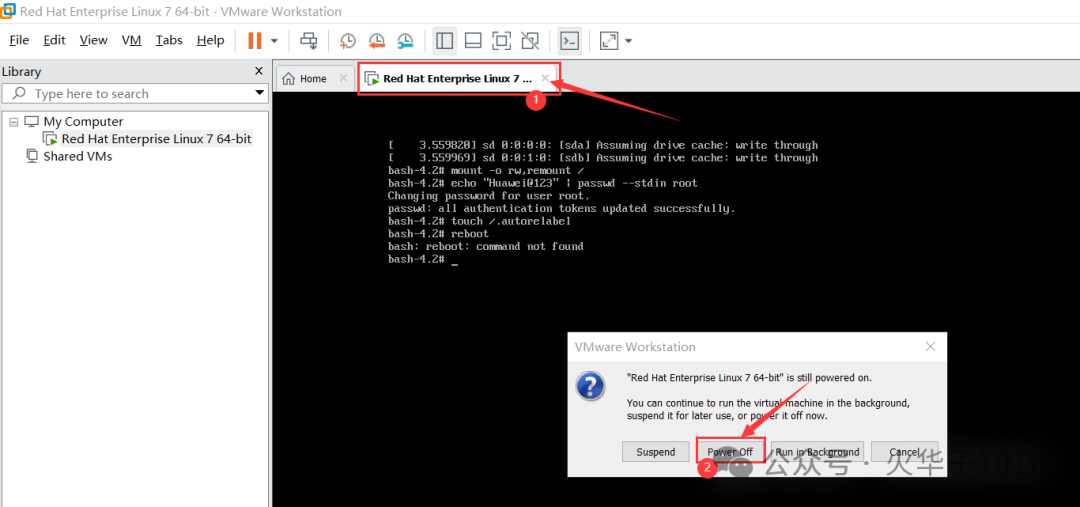
Task: Click the Unity mode toolbar icon
Action: (530, 41)
